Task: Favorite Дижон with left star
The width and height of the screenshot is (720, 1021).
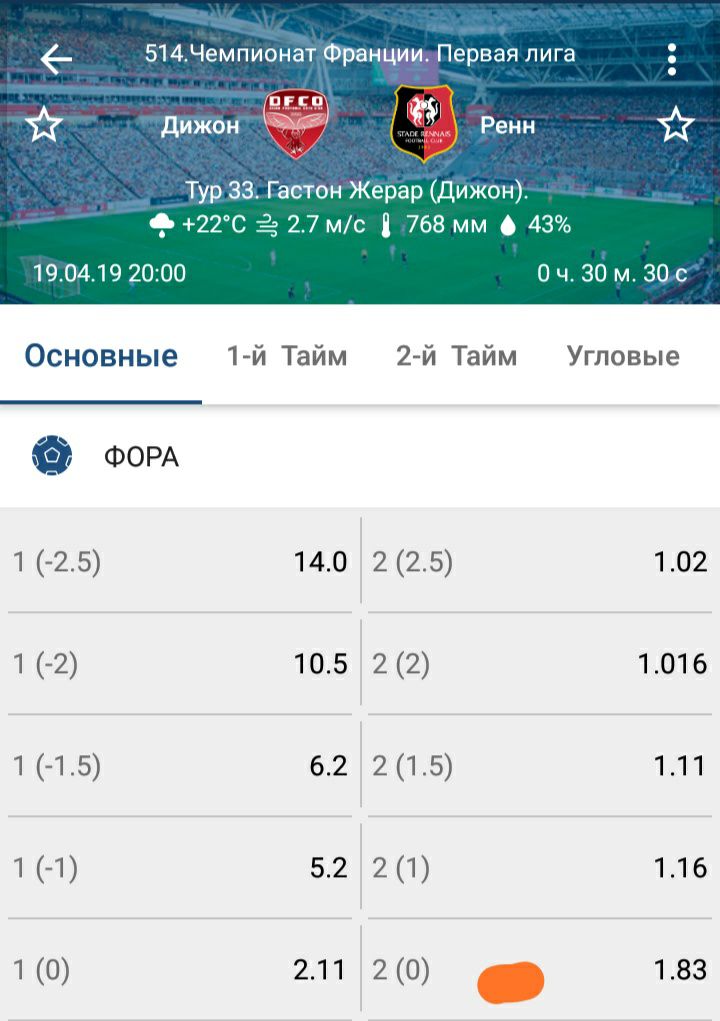Action: (43, 126)
